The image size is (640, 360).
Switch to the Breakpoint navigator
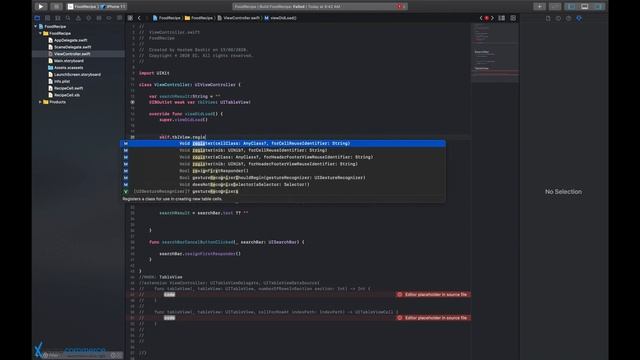pos(109,18)
